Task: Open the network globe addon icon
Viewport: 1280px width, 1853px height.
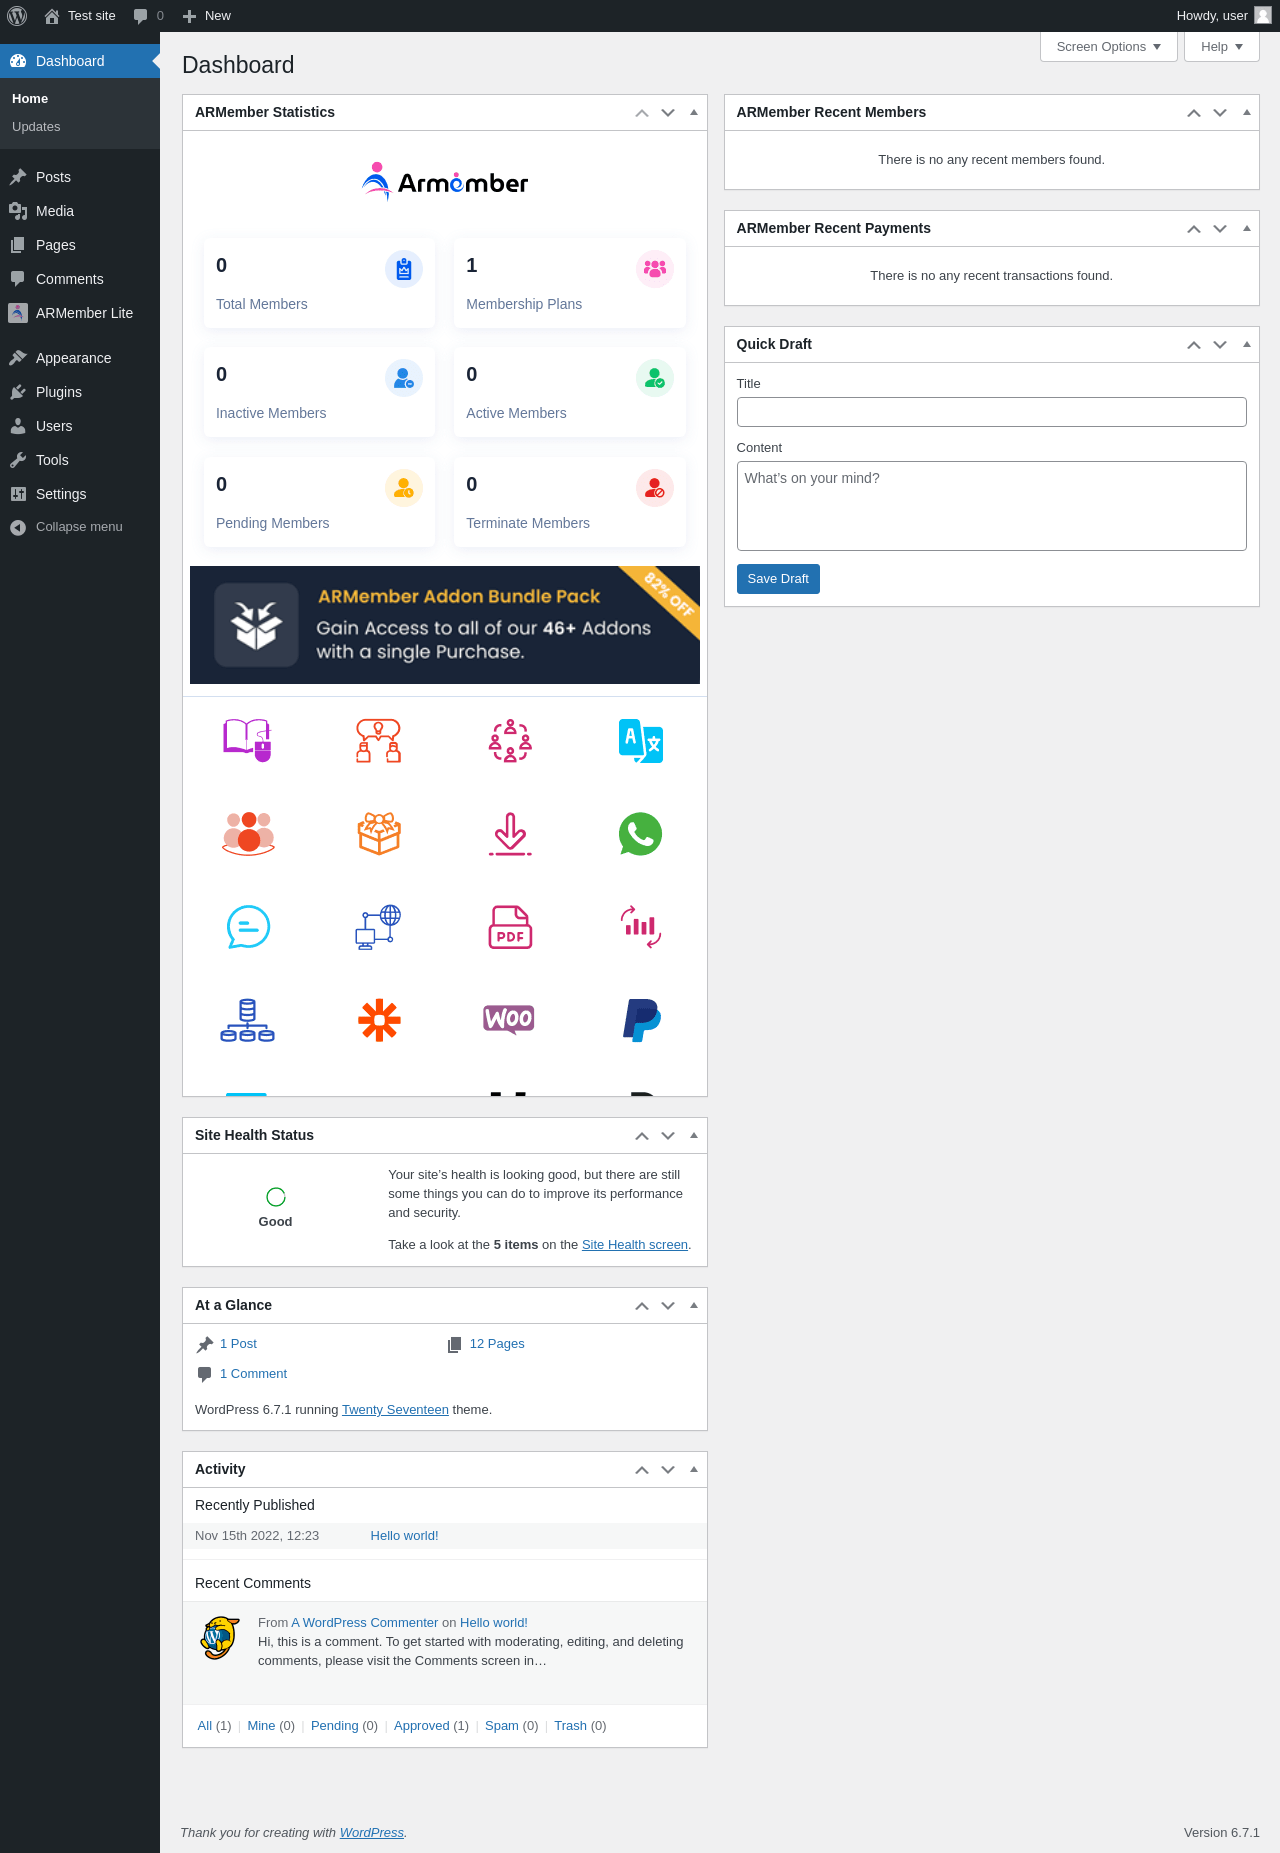Action: (x=379, y=927)
